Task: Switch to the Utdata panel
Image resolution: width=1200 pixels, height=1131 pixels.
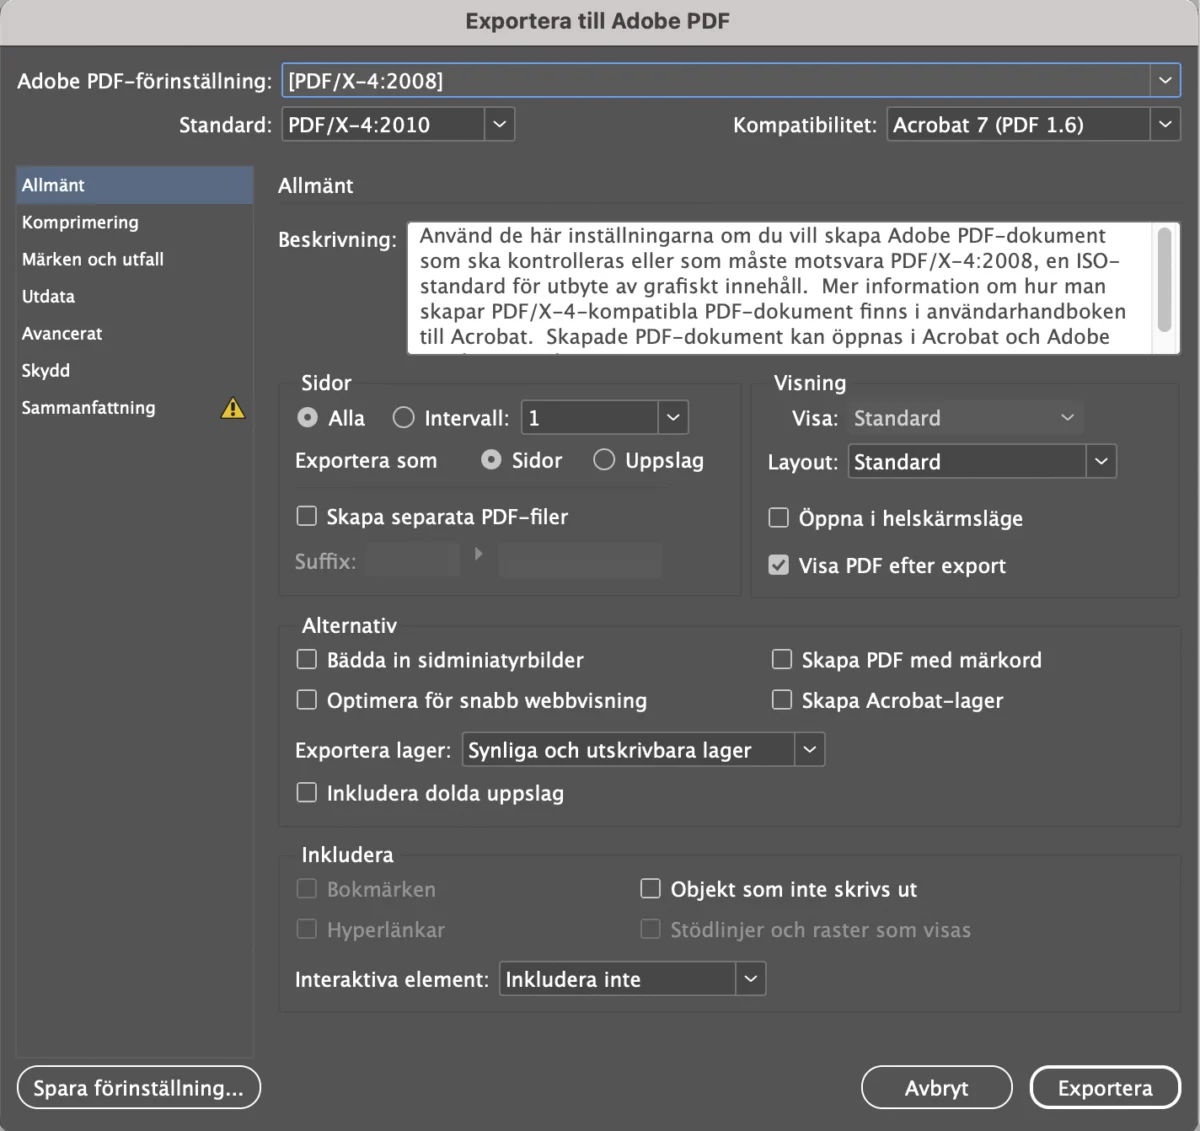Action: pos(135,296)
